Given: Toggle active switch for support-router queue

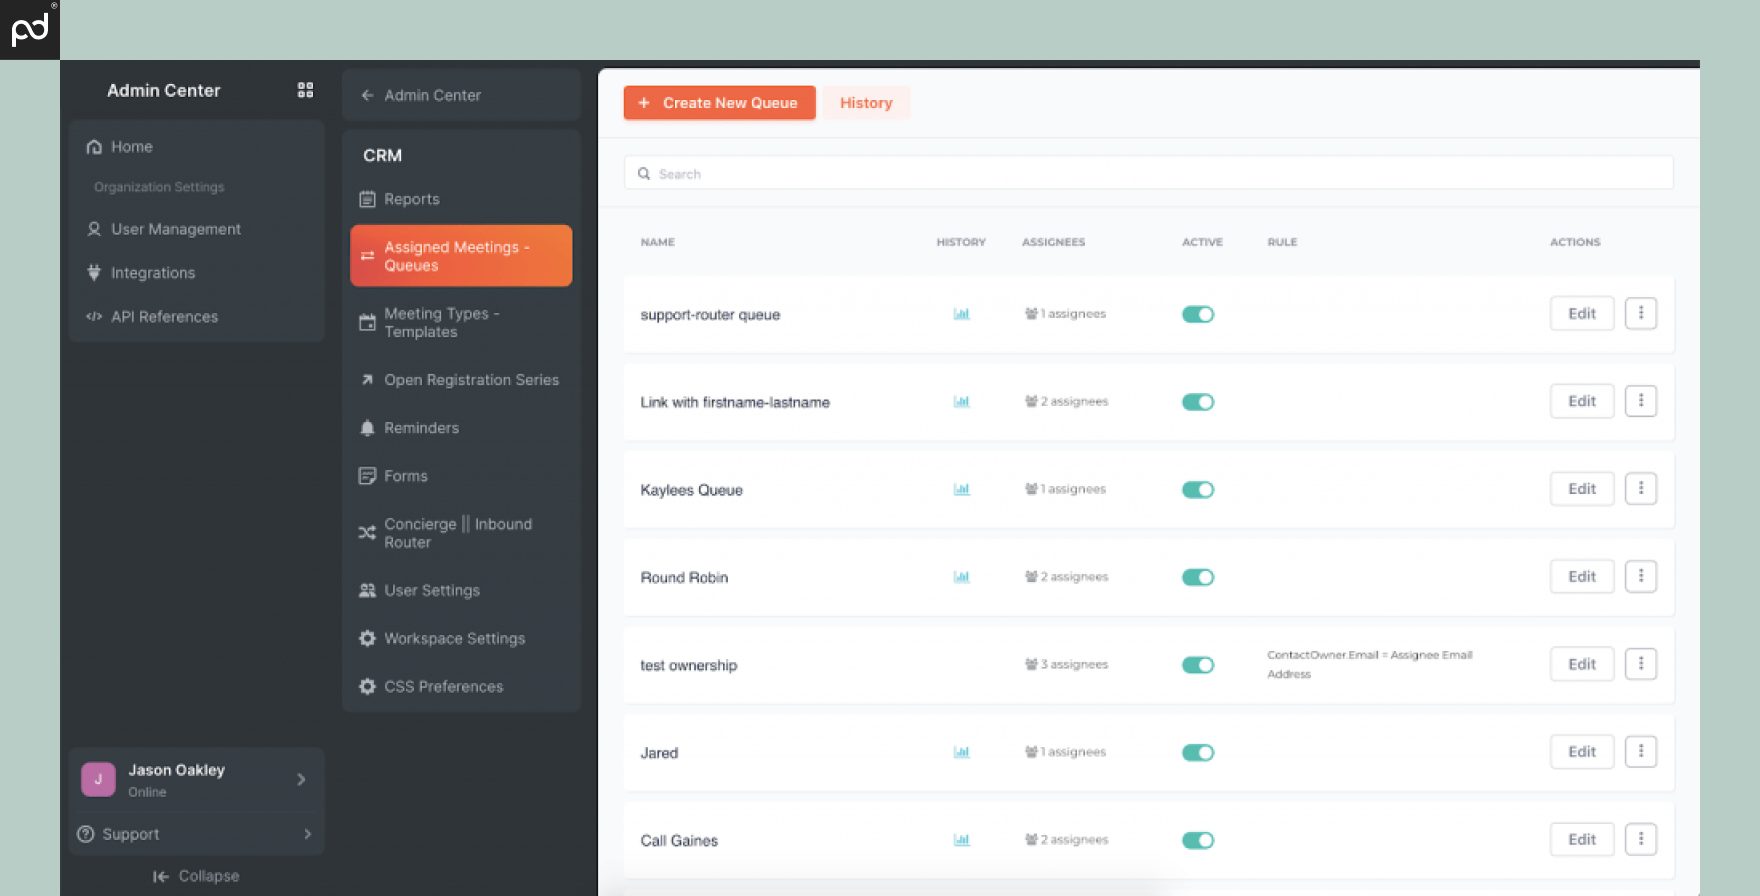Looking at the screenshot, I should [x=1198, y=314].
